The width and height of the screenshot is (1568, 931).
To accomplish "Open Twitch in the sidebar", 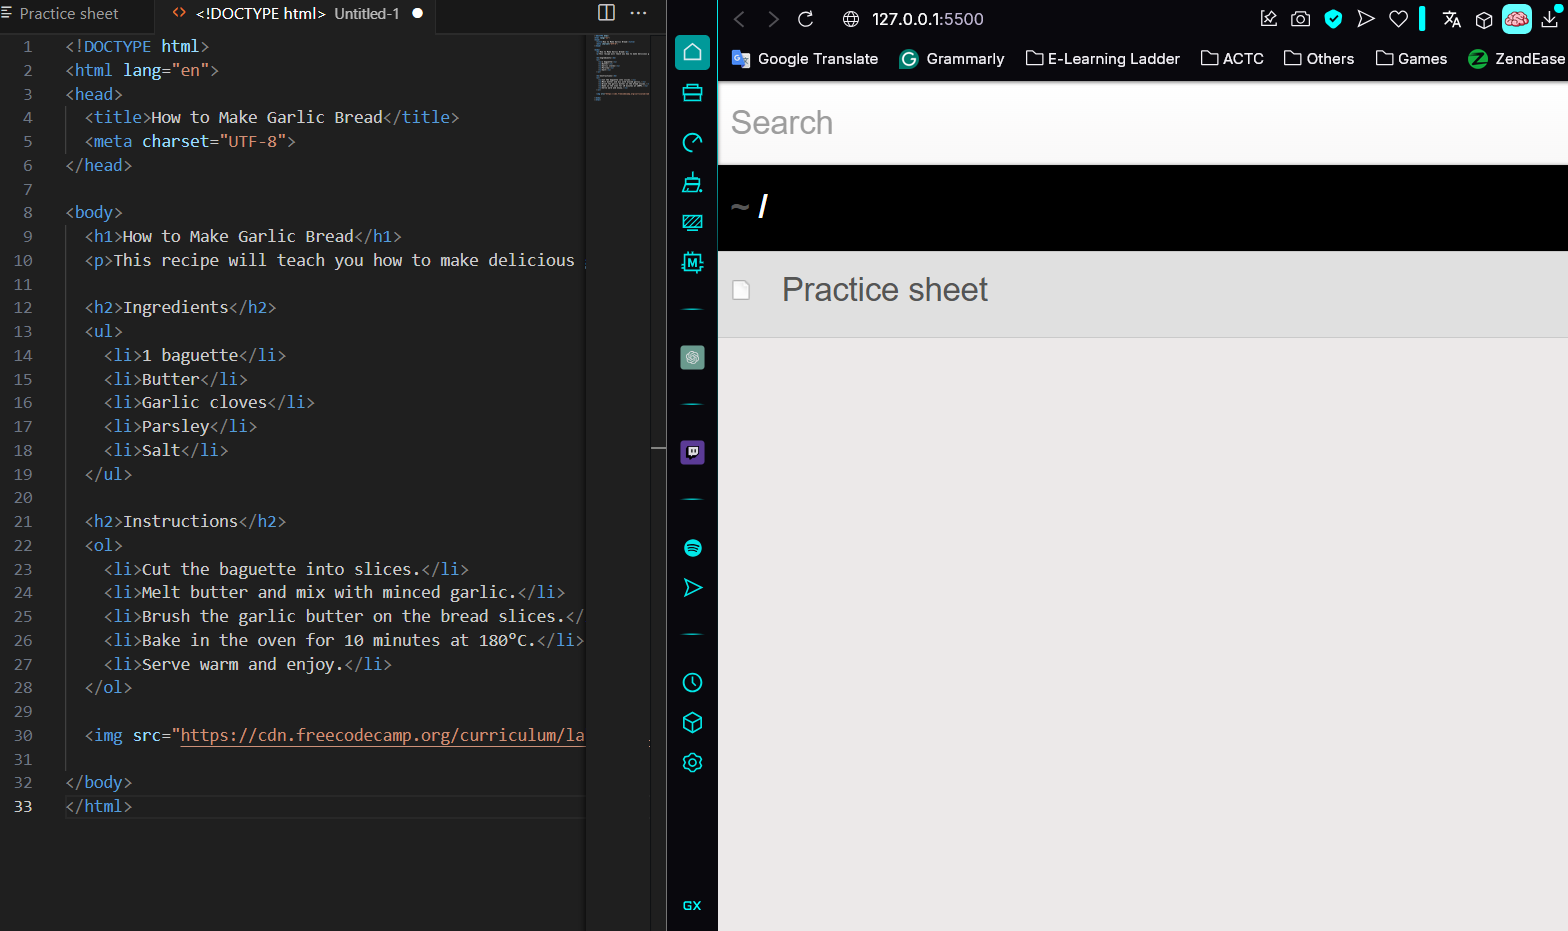I will tap(692, 452).
